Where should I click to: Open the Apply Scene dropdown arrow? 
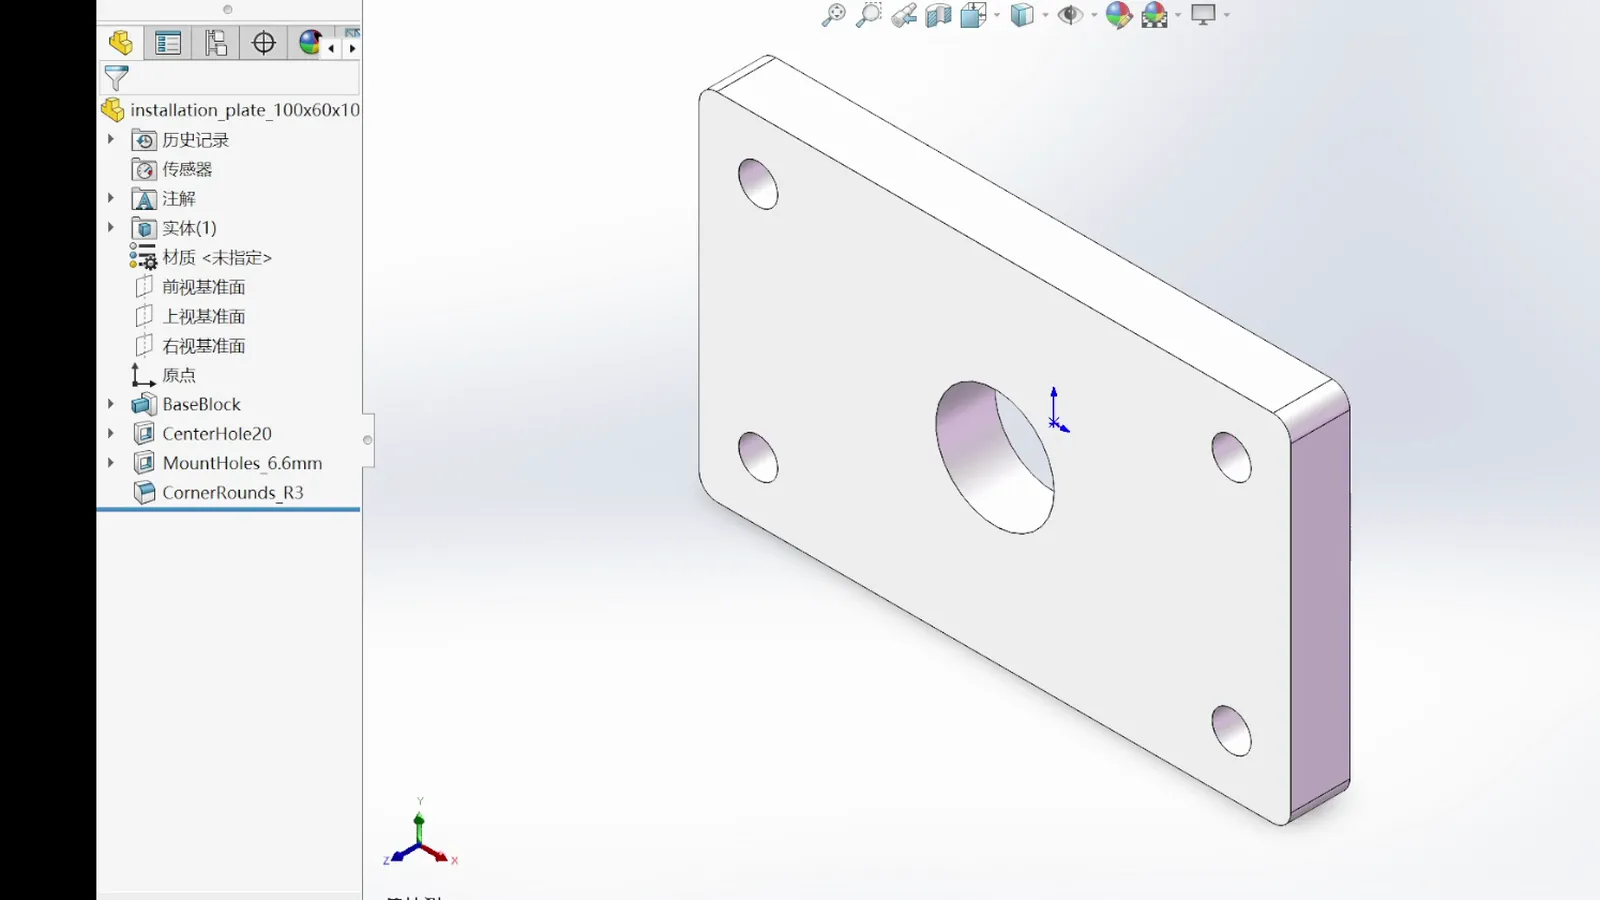click(1178, 15)
